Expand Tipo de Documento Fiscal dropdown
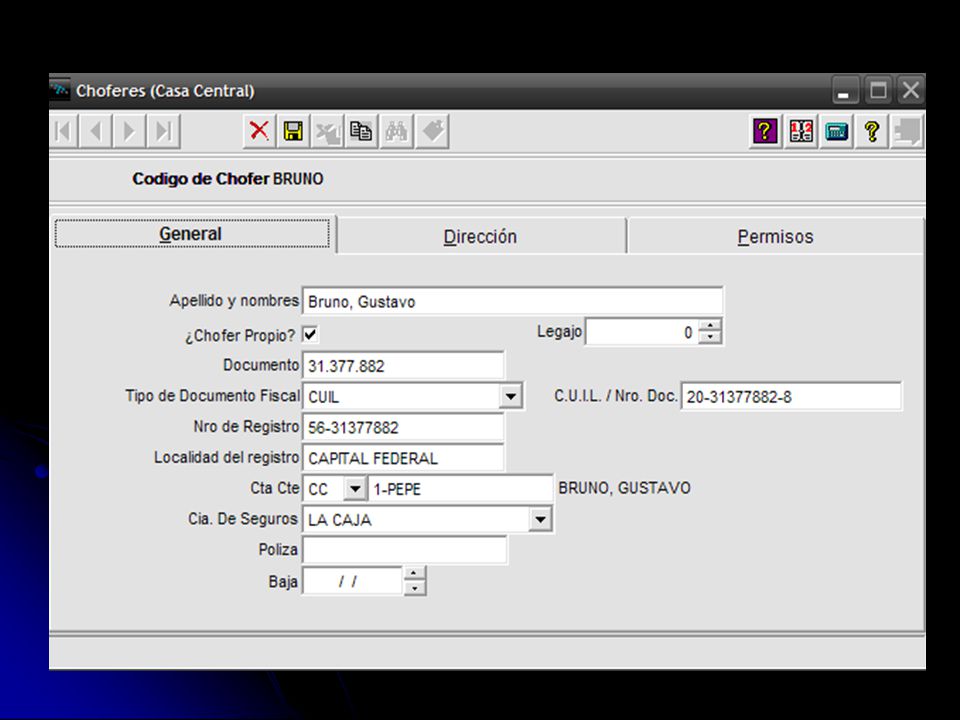960x720 pixels. point(510,396)
